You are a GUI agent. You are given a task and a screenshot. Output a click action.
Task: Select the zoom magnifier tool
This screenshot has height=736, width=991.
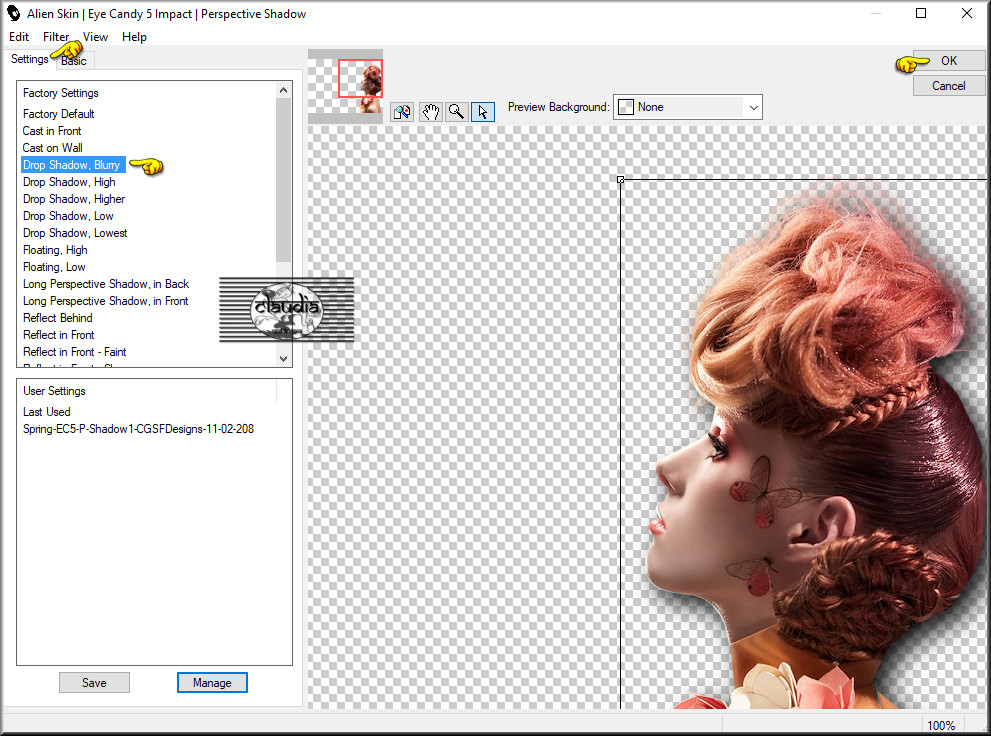tap(456, 112)
